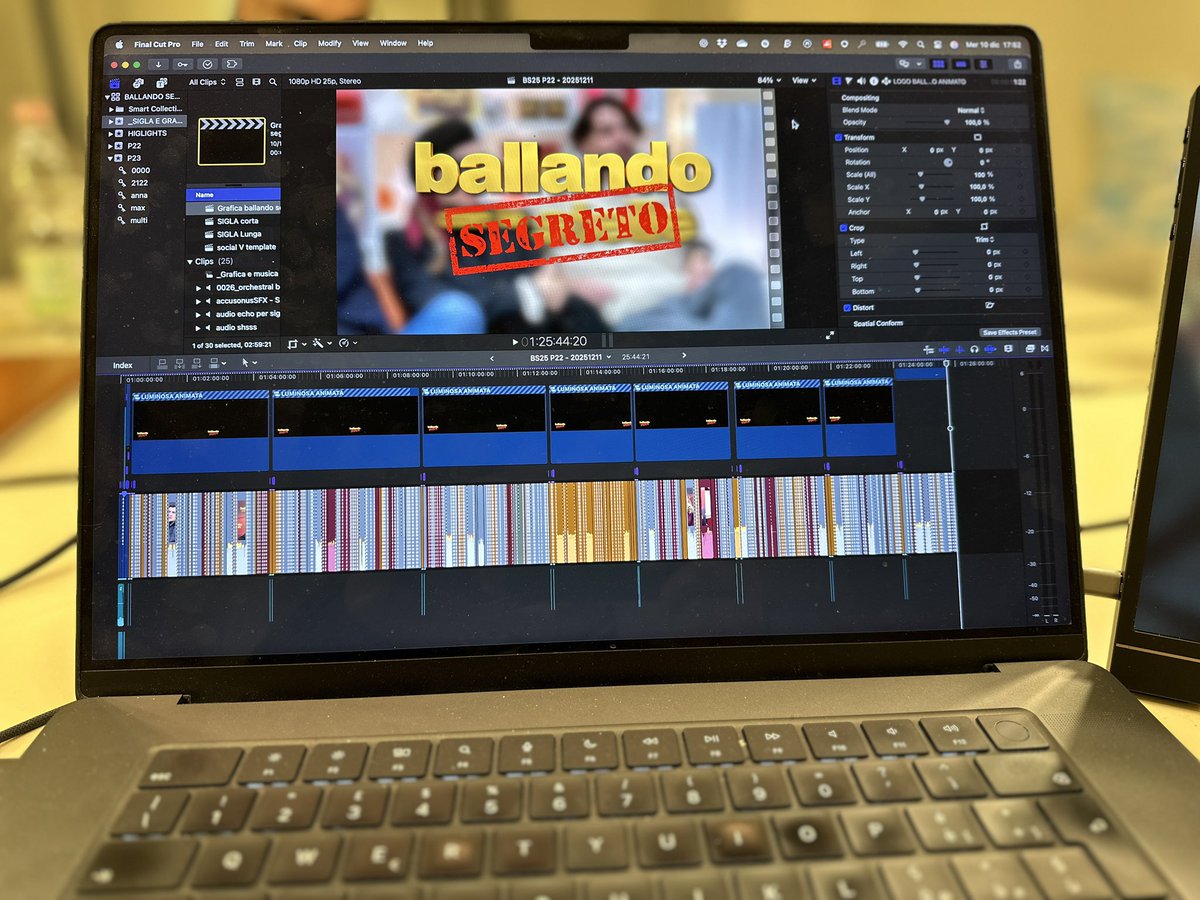Open the 84% zoom dropdown

pos(768,80)
